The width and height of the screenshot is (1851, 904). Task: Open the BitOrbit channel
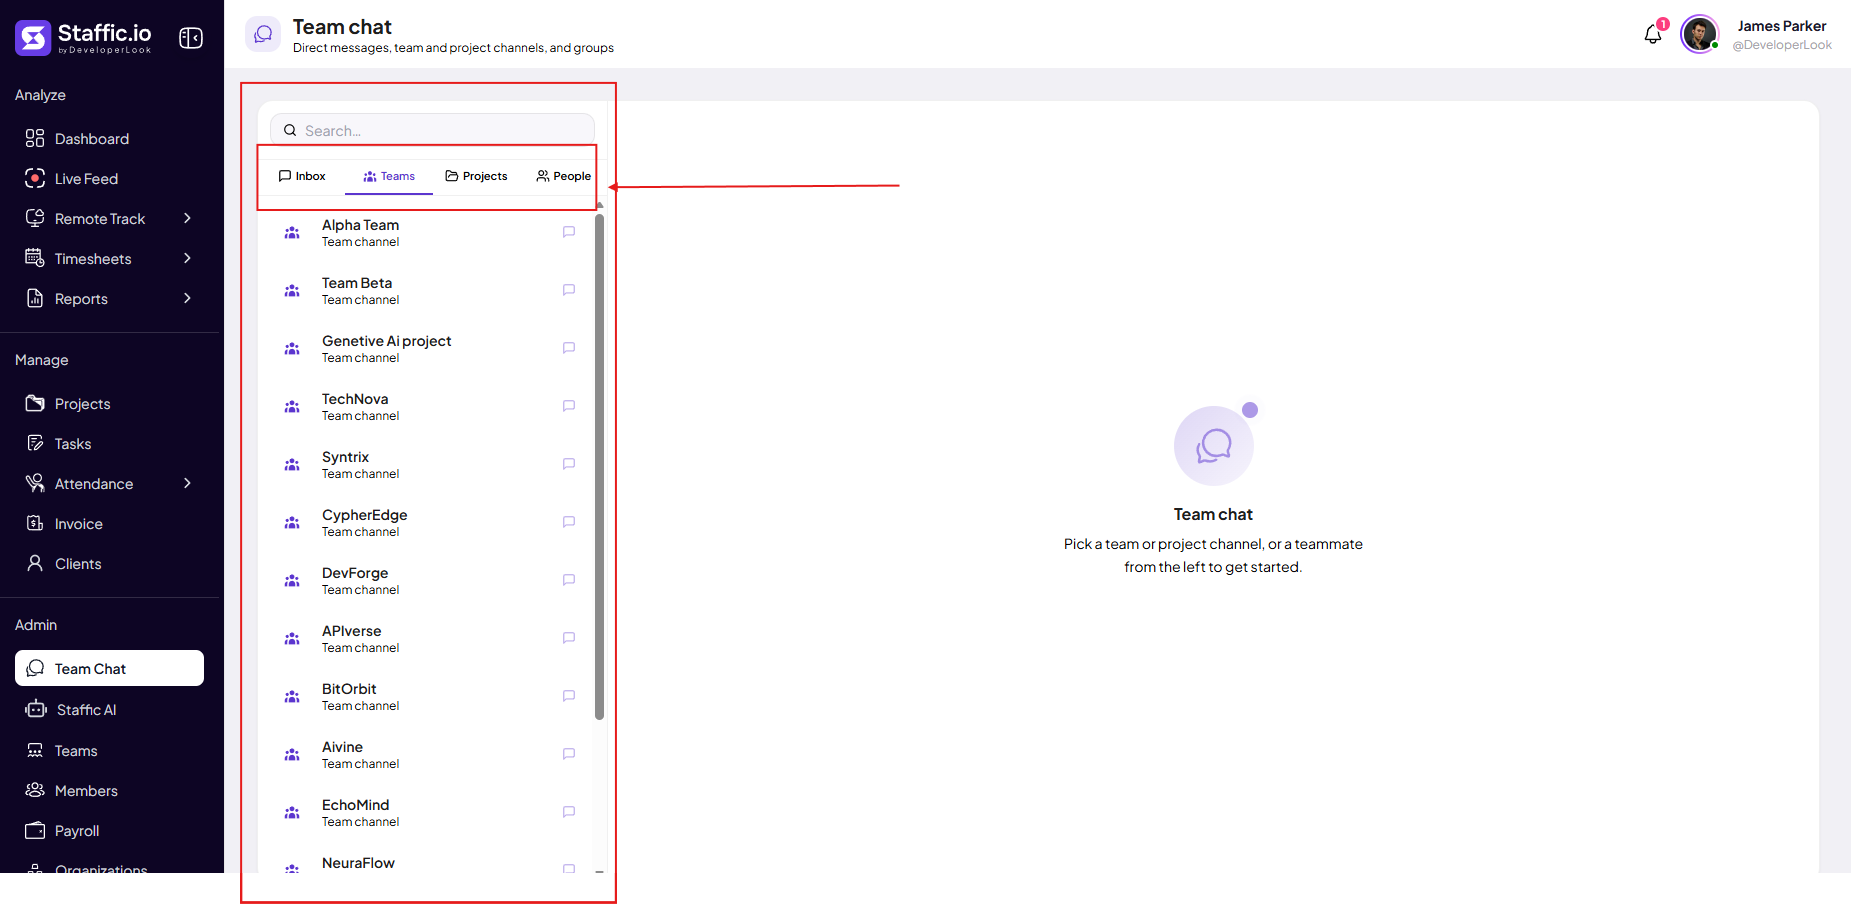427,697
